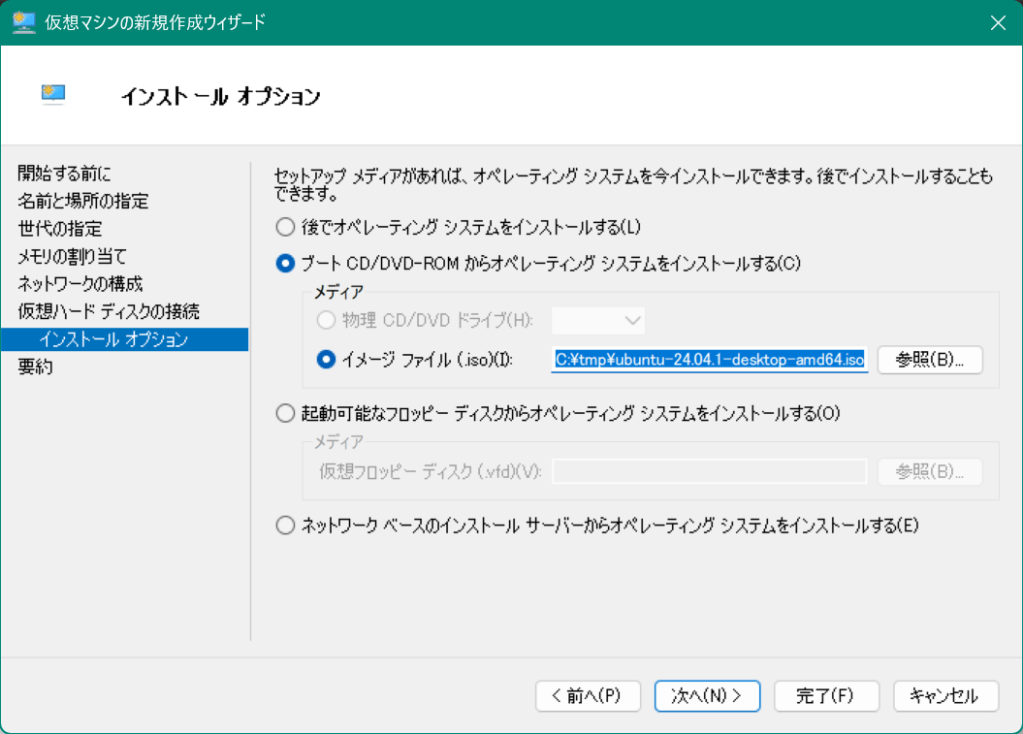Go to 仮想ハード ディスクの接続 step

108,311
